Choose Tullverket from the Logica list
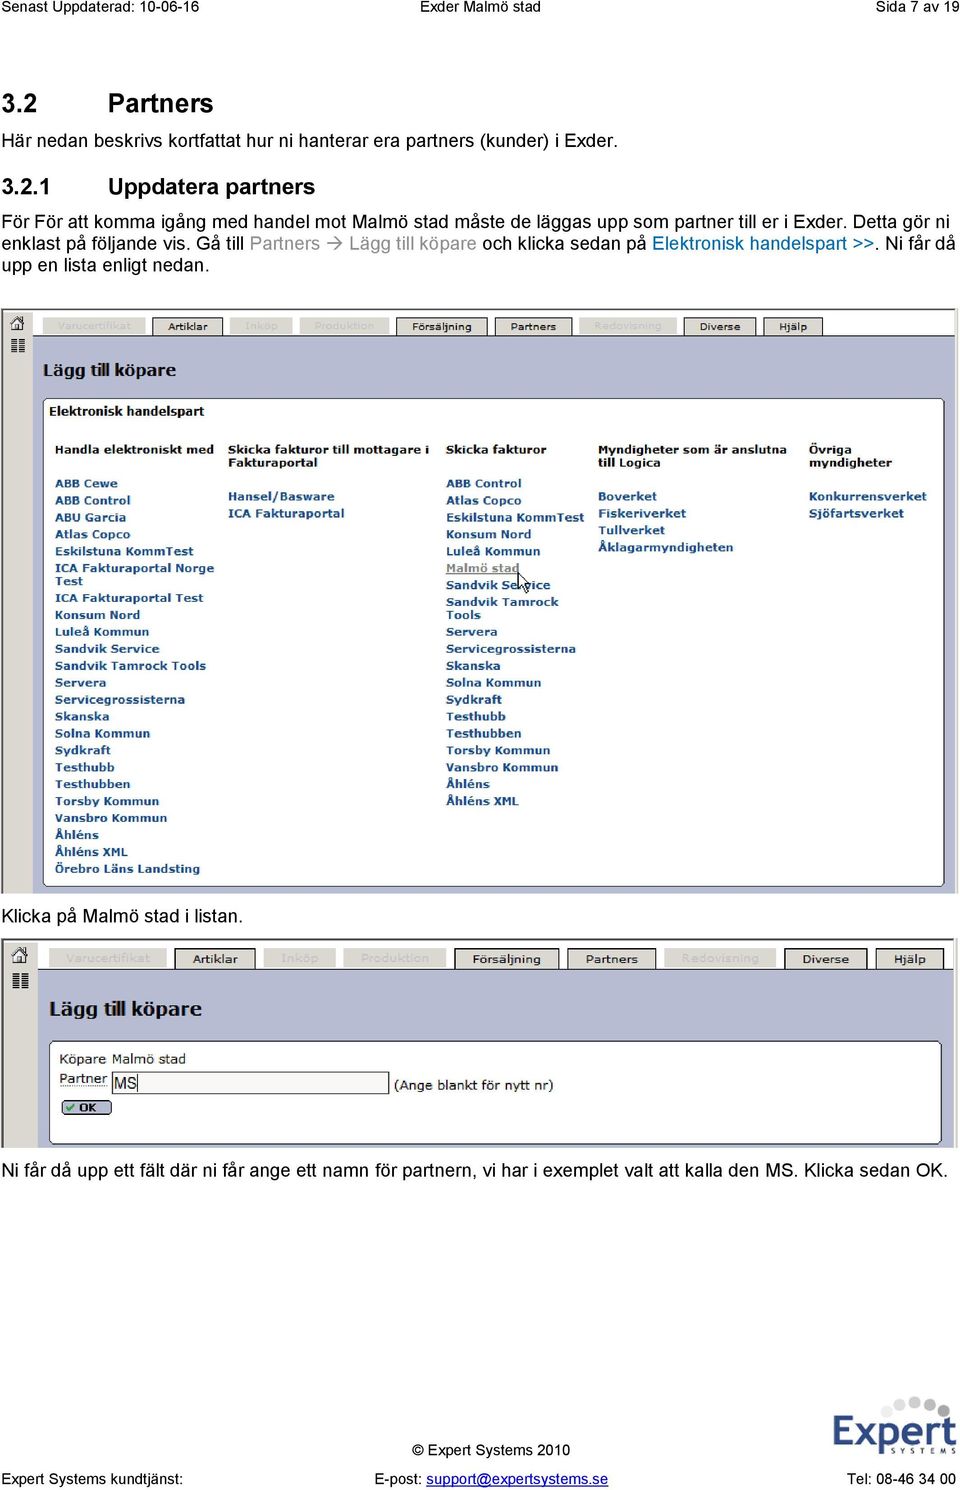 (x=631, y=531)
